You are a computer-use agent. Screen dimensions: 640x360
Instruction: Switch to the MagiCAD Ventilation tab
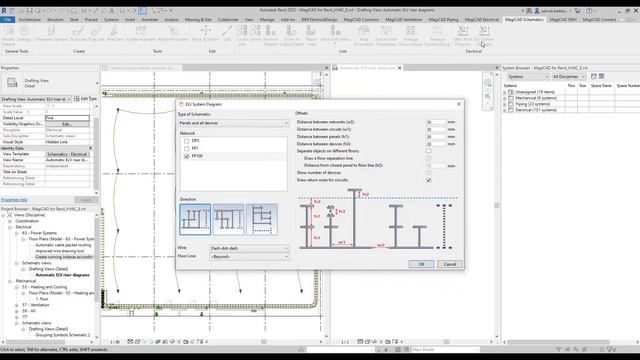click(404, 20)
